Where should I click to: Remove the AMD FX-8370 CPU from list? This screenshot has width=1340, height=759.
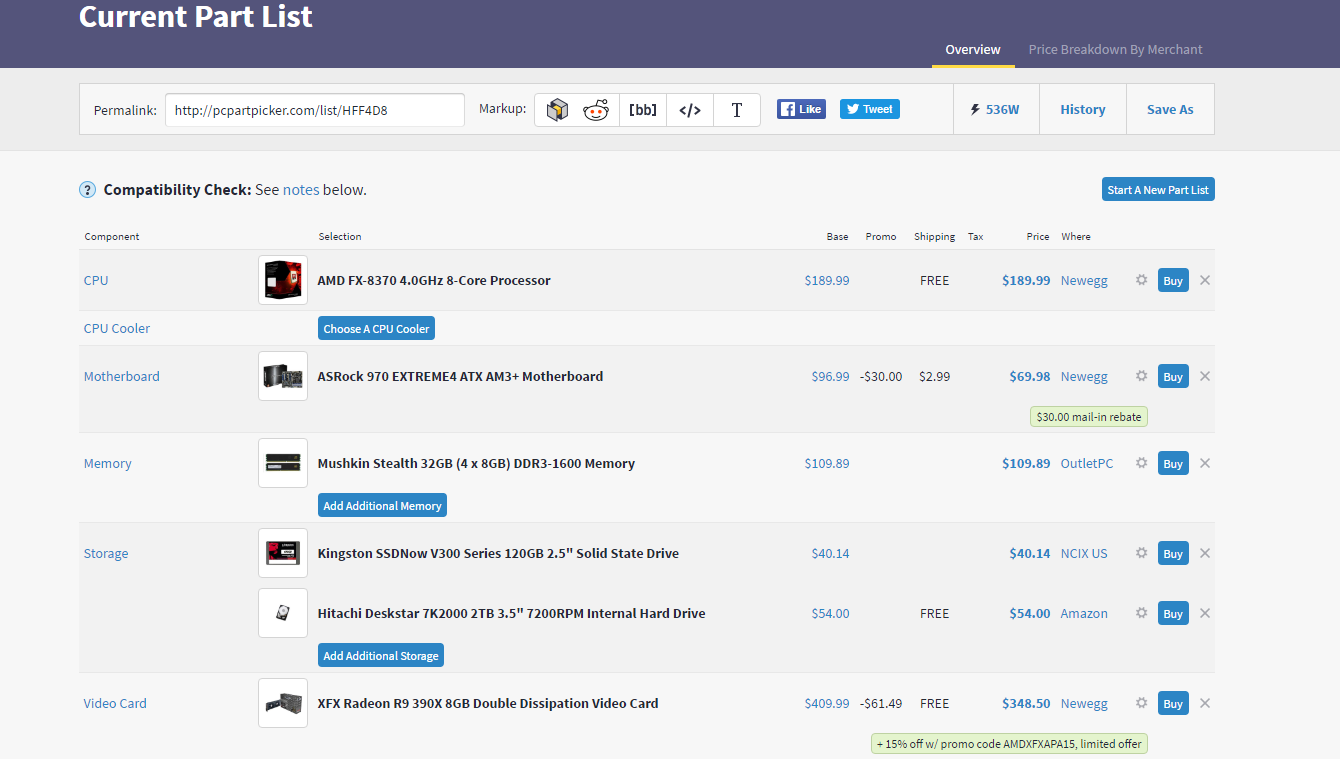[x=1205, y=280]
